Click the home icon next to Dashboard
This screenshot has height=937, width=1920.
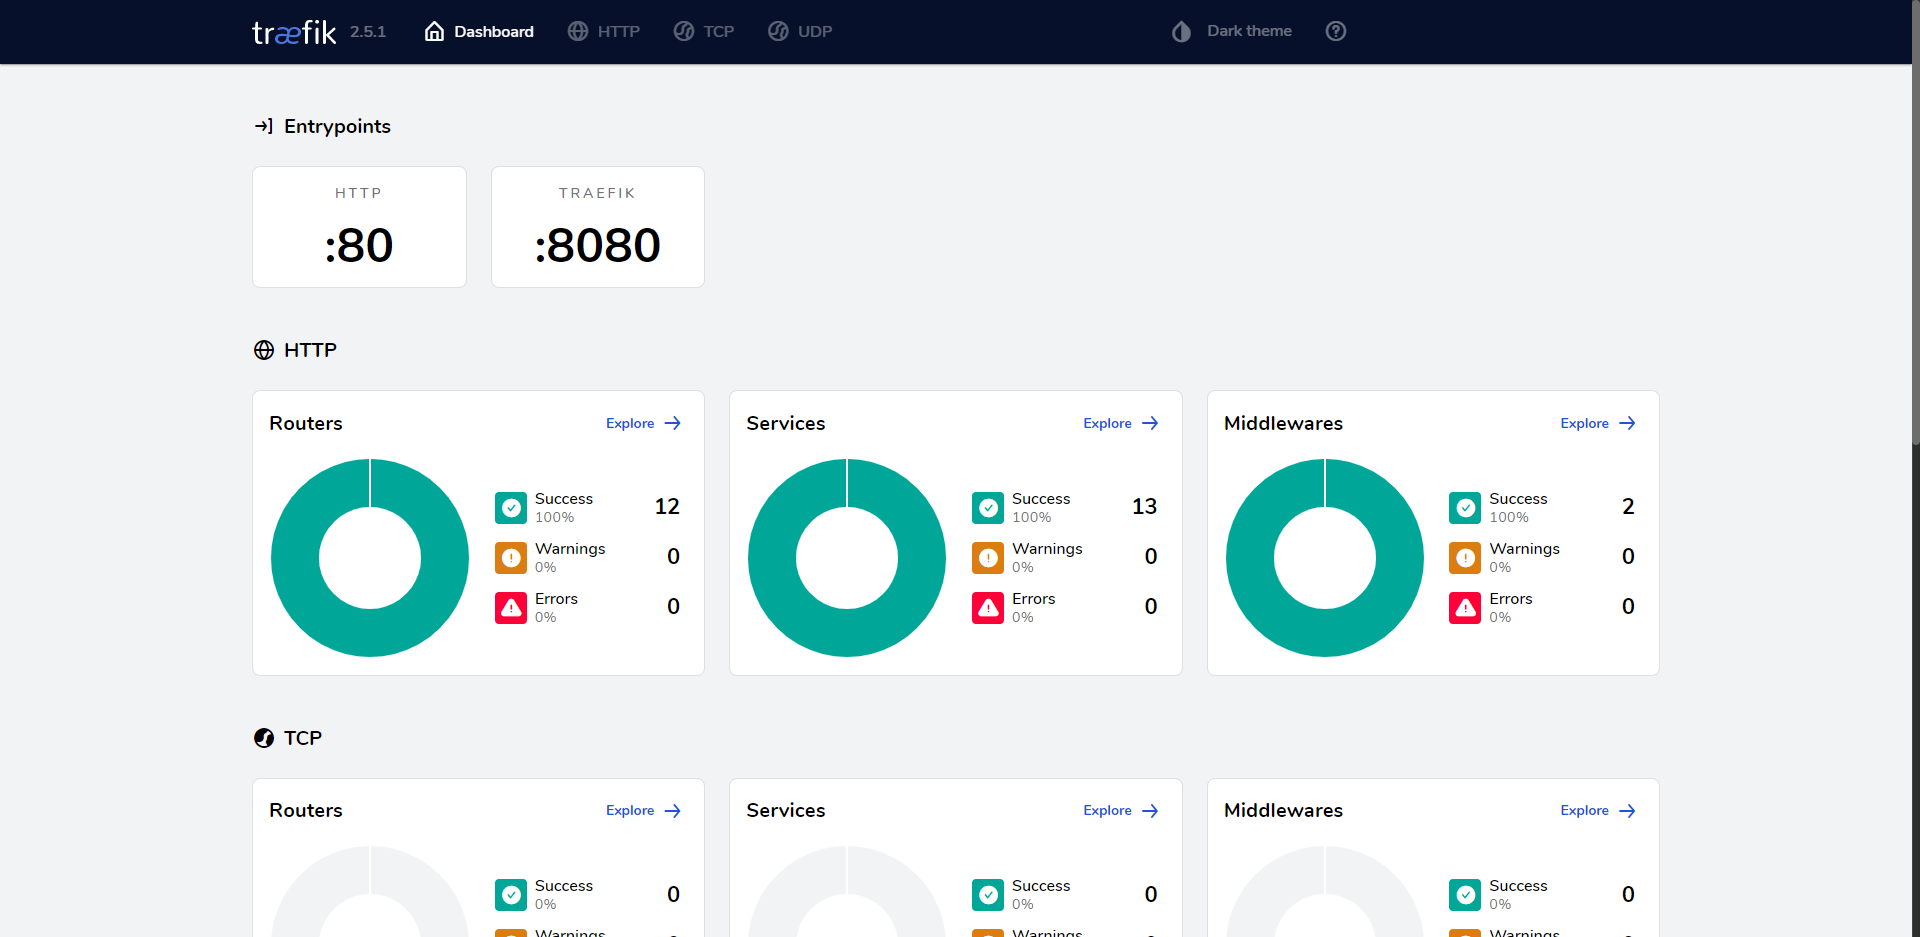click(x=434, y=31)
